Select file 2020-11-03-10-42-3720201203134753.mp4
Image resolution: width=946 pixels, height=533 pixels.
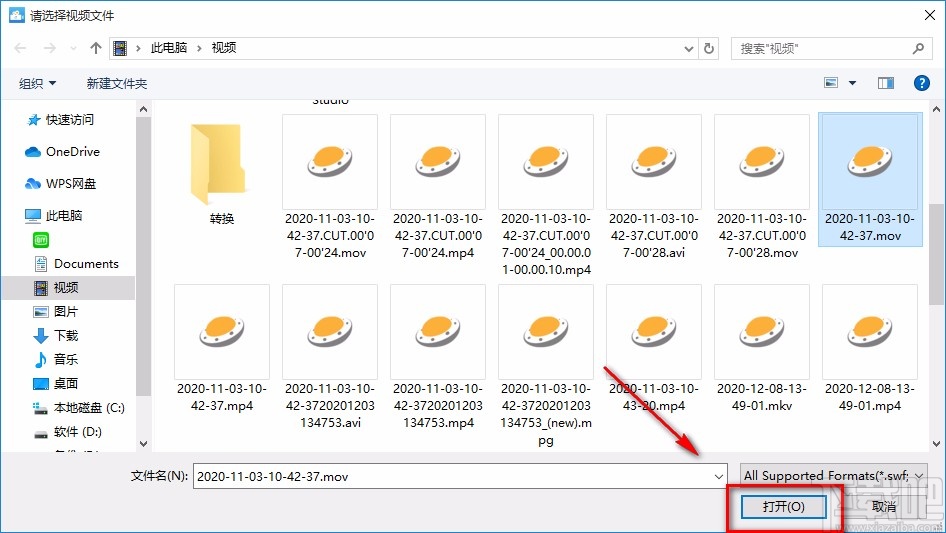[438, 357]
